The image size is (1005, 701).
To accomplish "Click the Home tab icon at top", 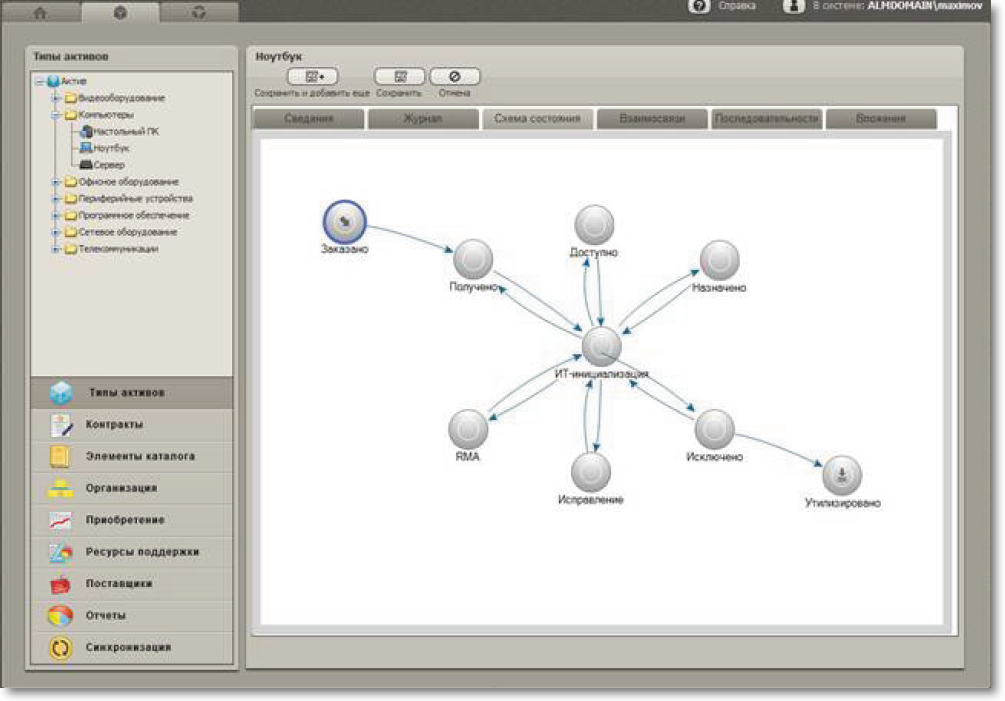I will click(40, 13).
